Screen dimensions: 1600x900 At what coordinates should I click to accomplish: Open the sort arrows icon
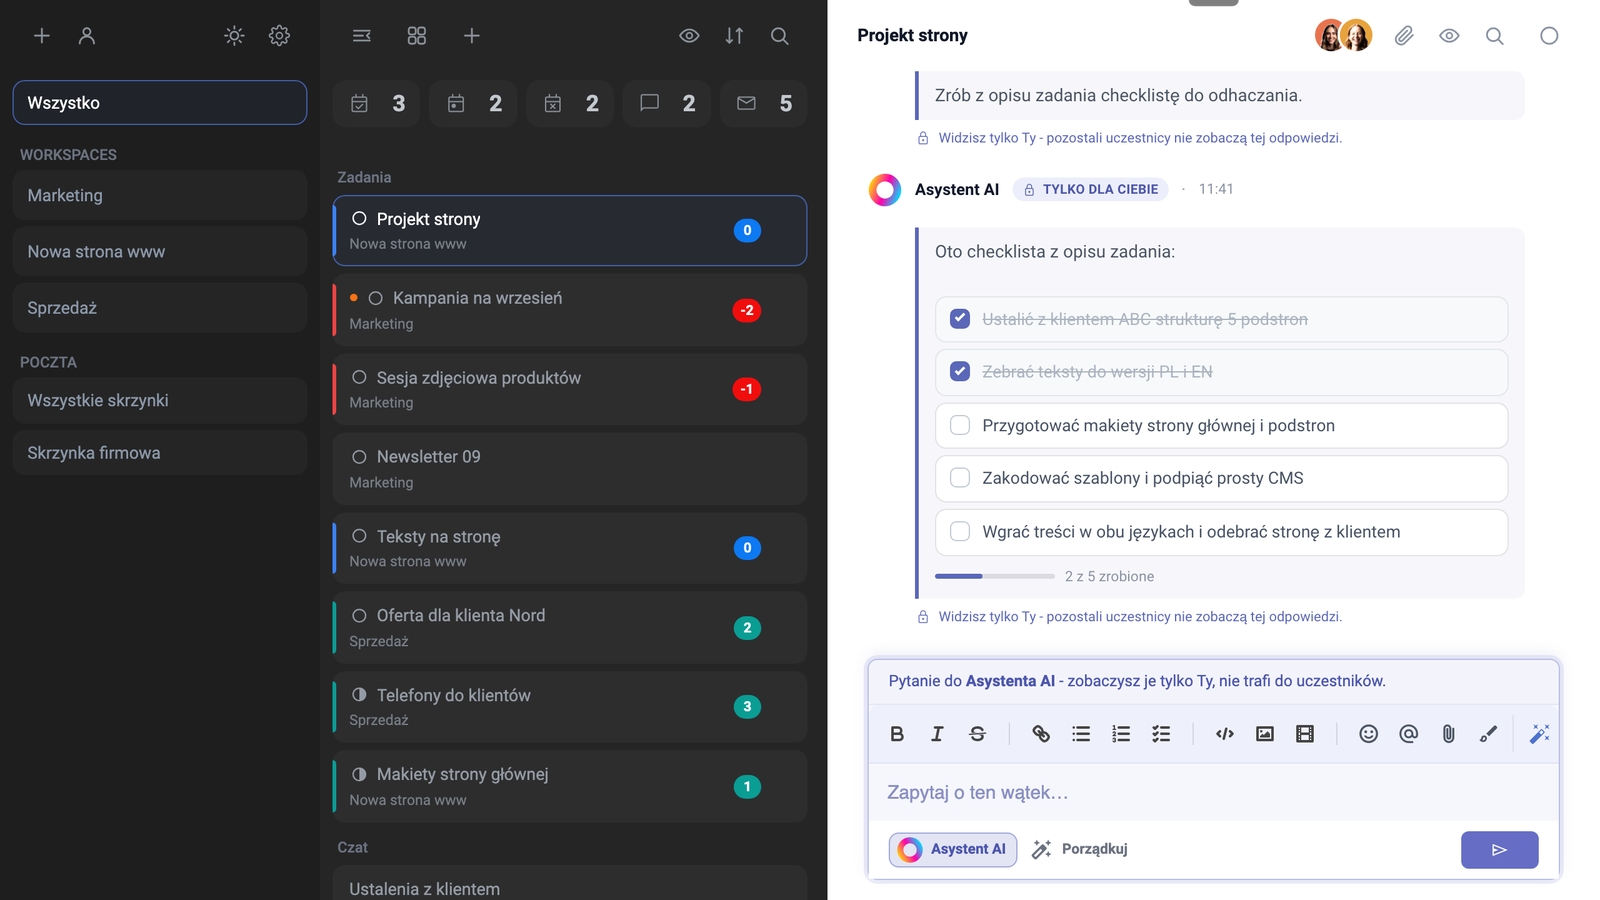pyautogui.click(x=734, y=36)
